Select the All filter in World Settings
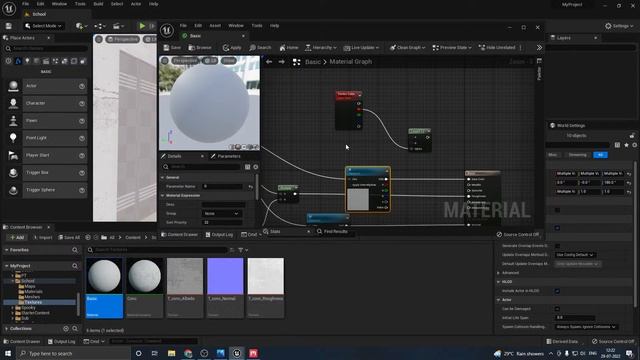 coord(600,155)
